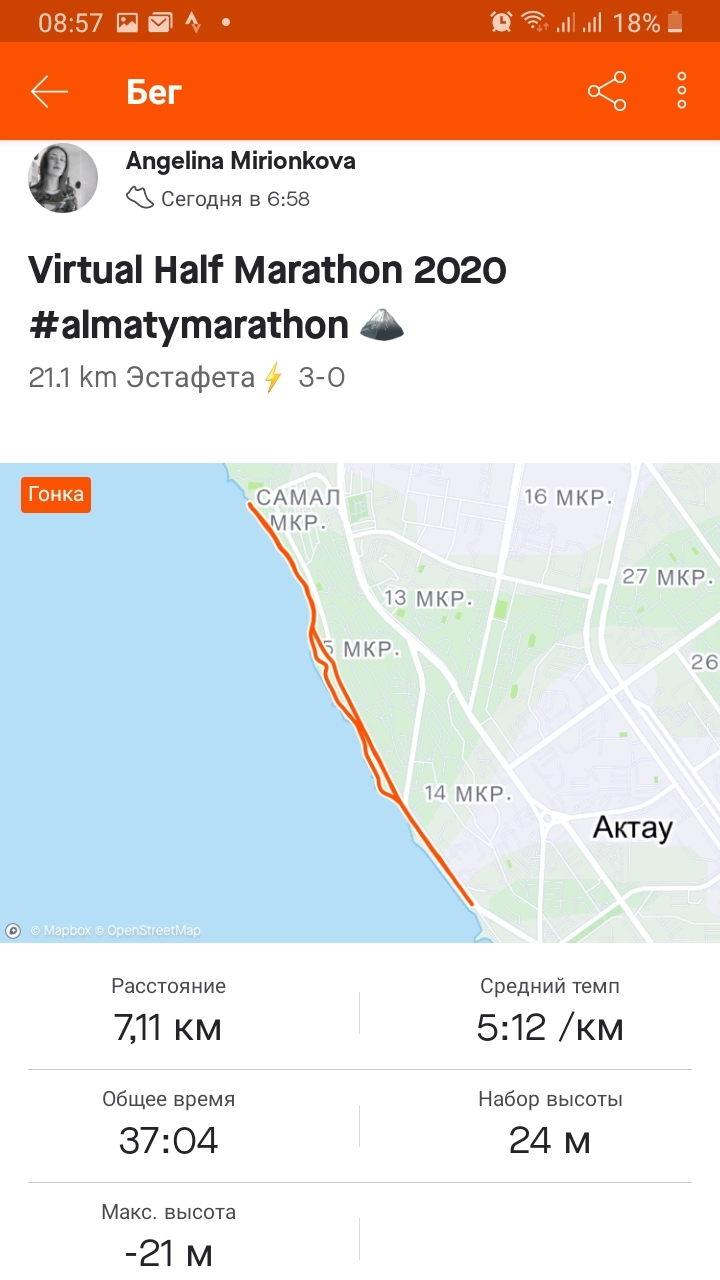Open the OpenStreetMap attribution link
The width and height of the screenshot is (720, 1280).
[153, 930]
